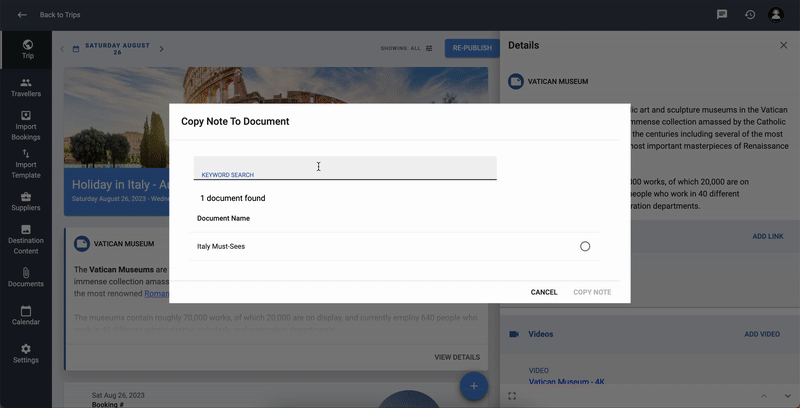The image size is (800, 408).
Task: Open the Documents paperclip icon
Action: click(26, 277)
